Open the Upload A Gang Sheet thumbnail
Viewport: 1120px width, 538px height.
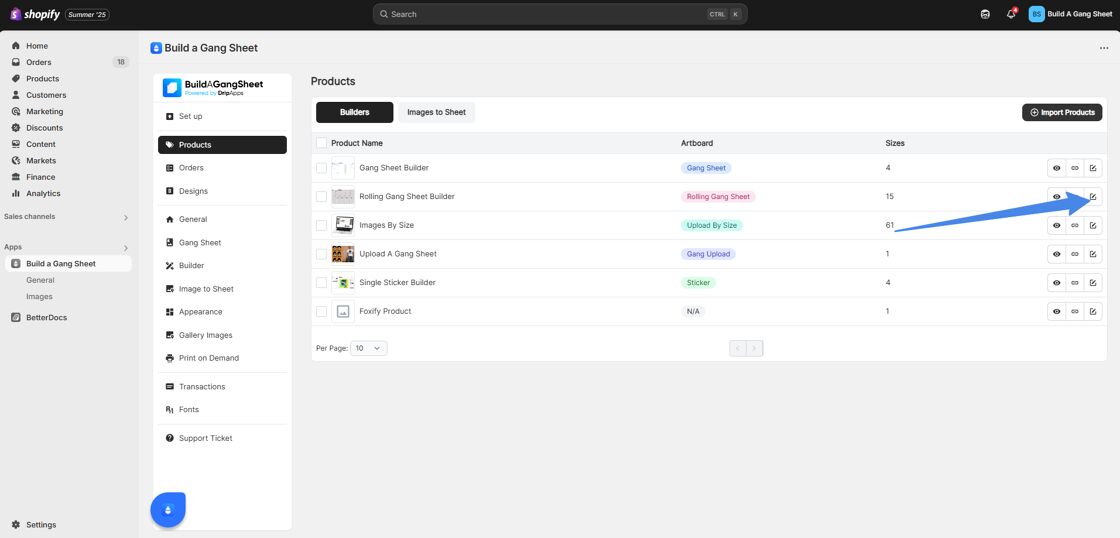(343, 254)
